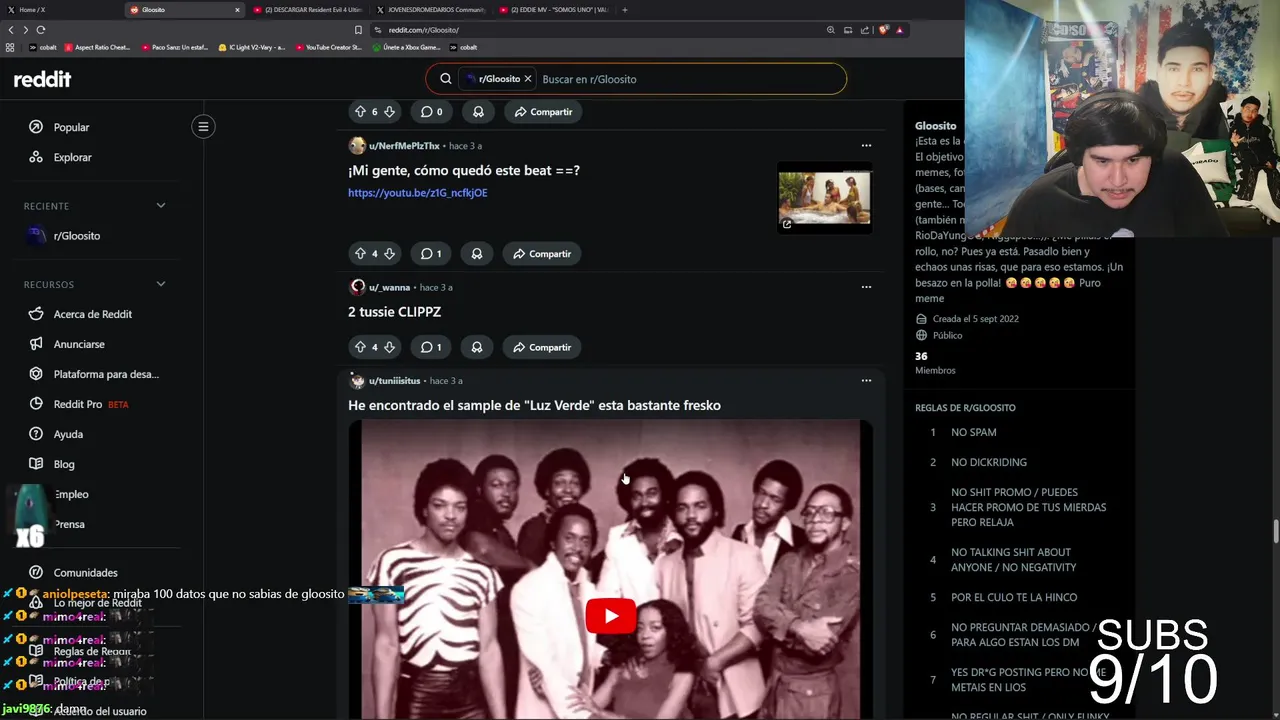Open options menu for 2 tussie CLIPPZ post
This screenshot has width=1280, height=720.
tap(866, 287)
